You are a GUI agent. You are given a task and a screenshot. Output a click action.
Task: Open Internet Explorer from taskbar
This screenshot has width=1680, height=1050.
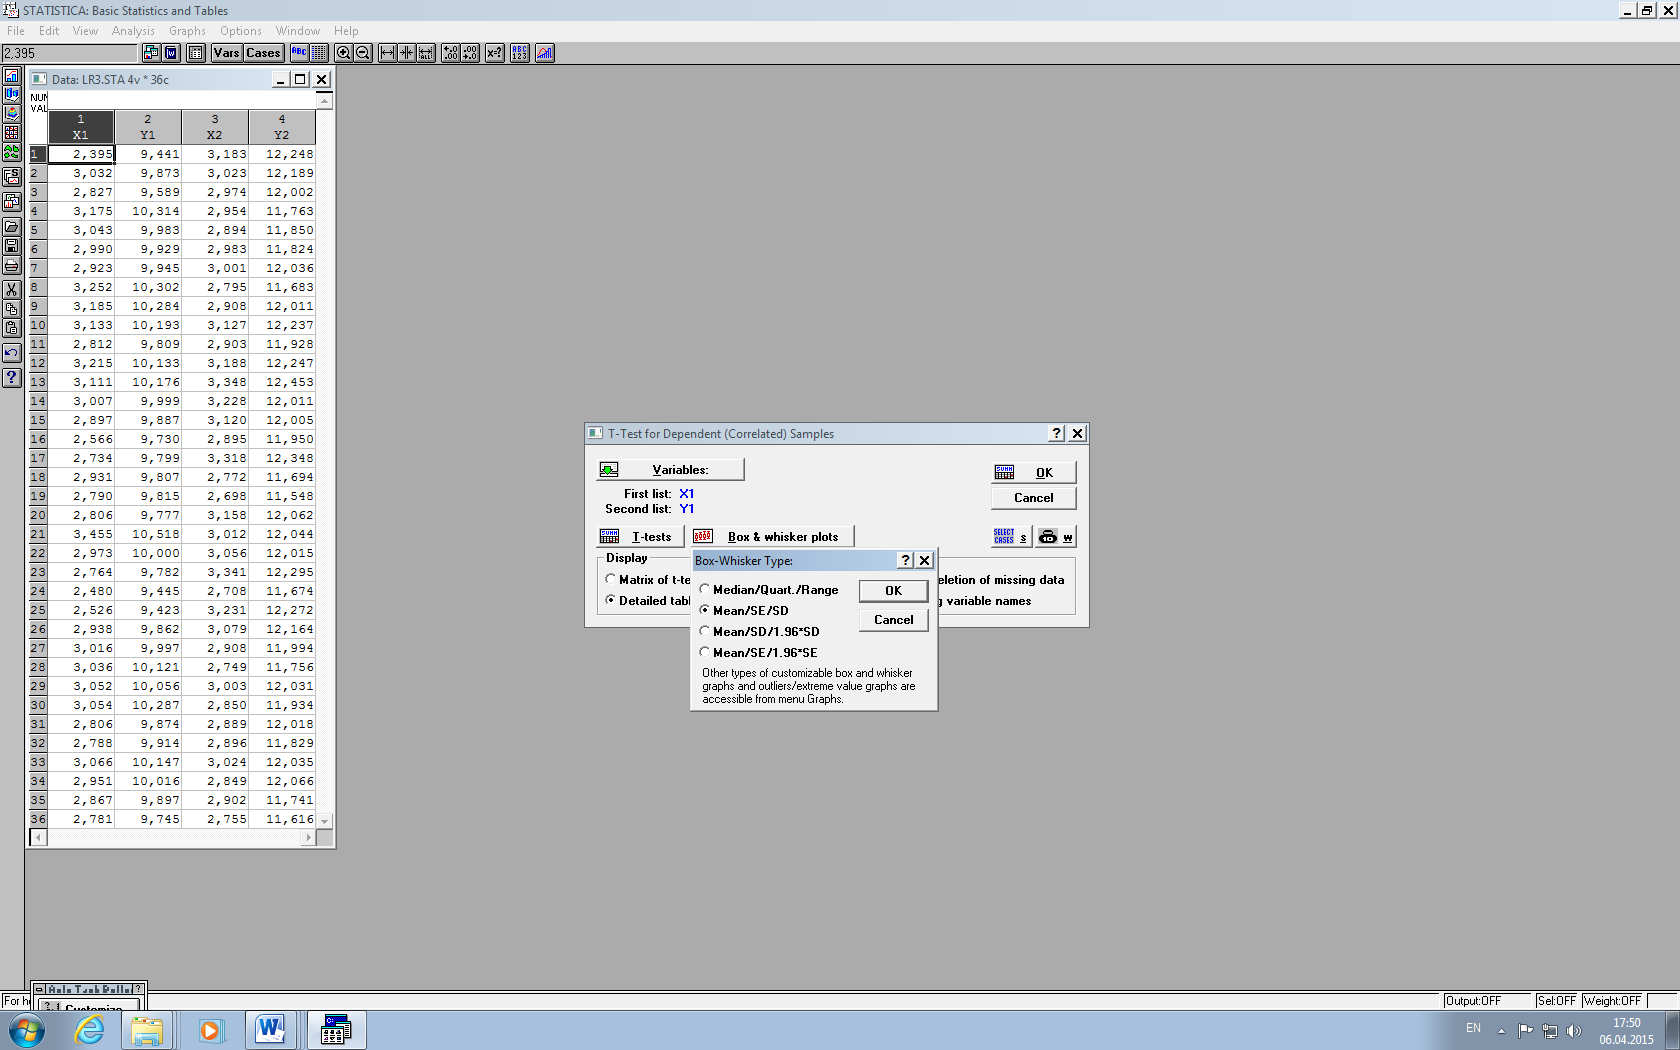89,1030
